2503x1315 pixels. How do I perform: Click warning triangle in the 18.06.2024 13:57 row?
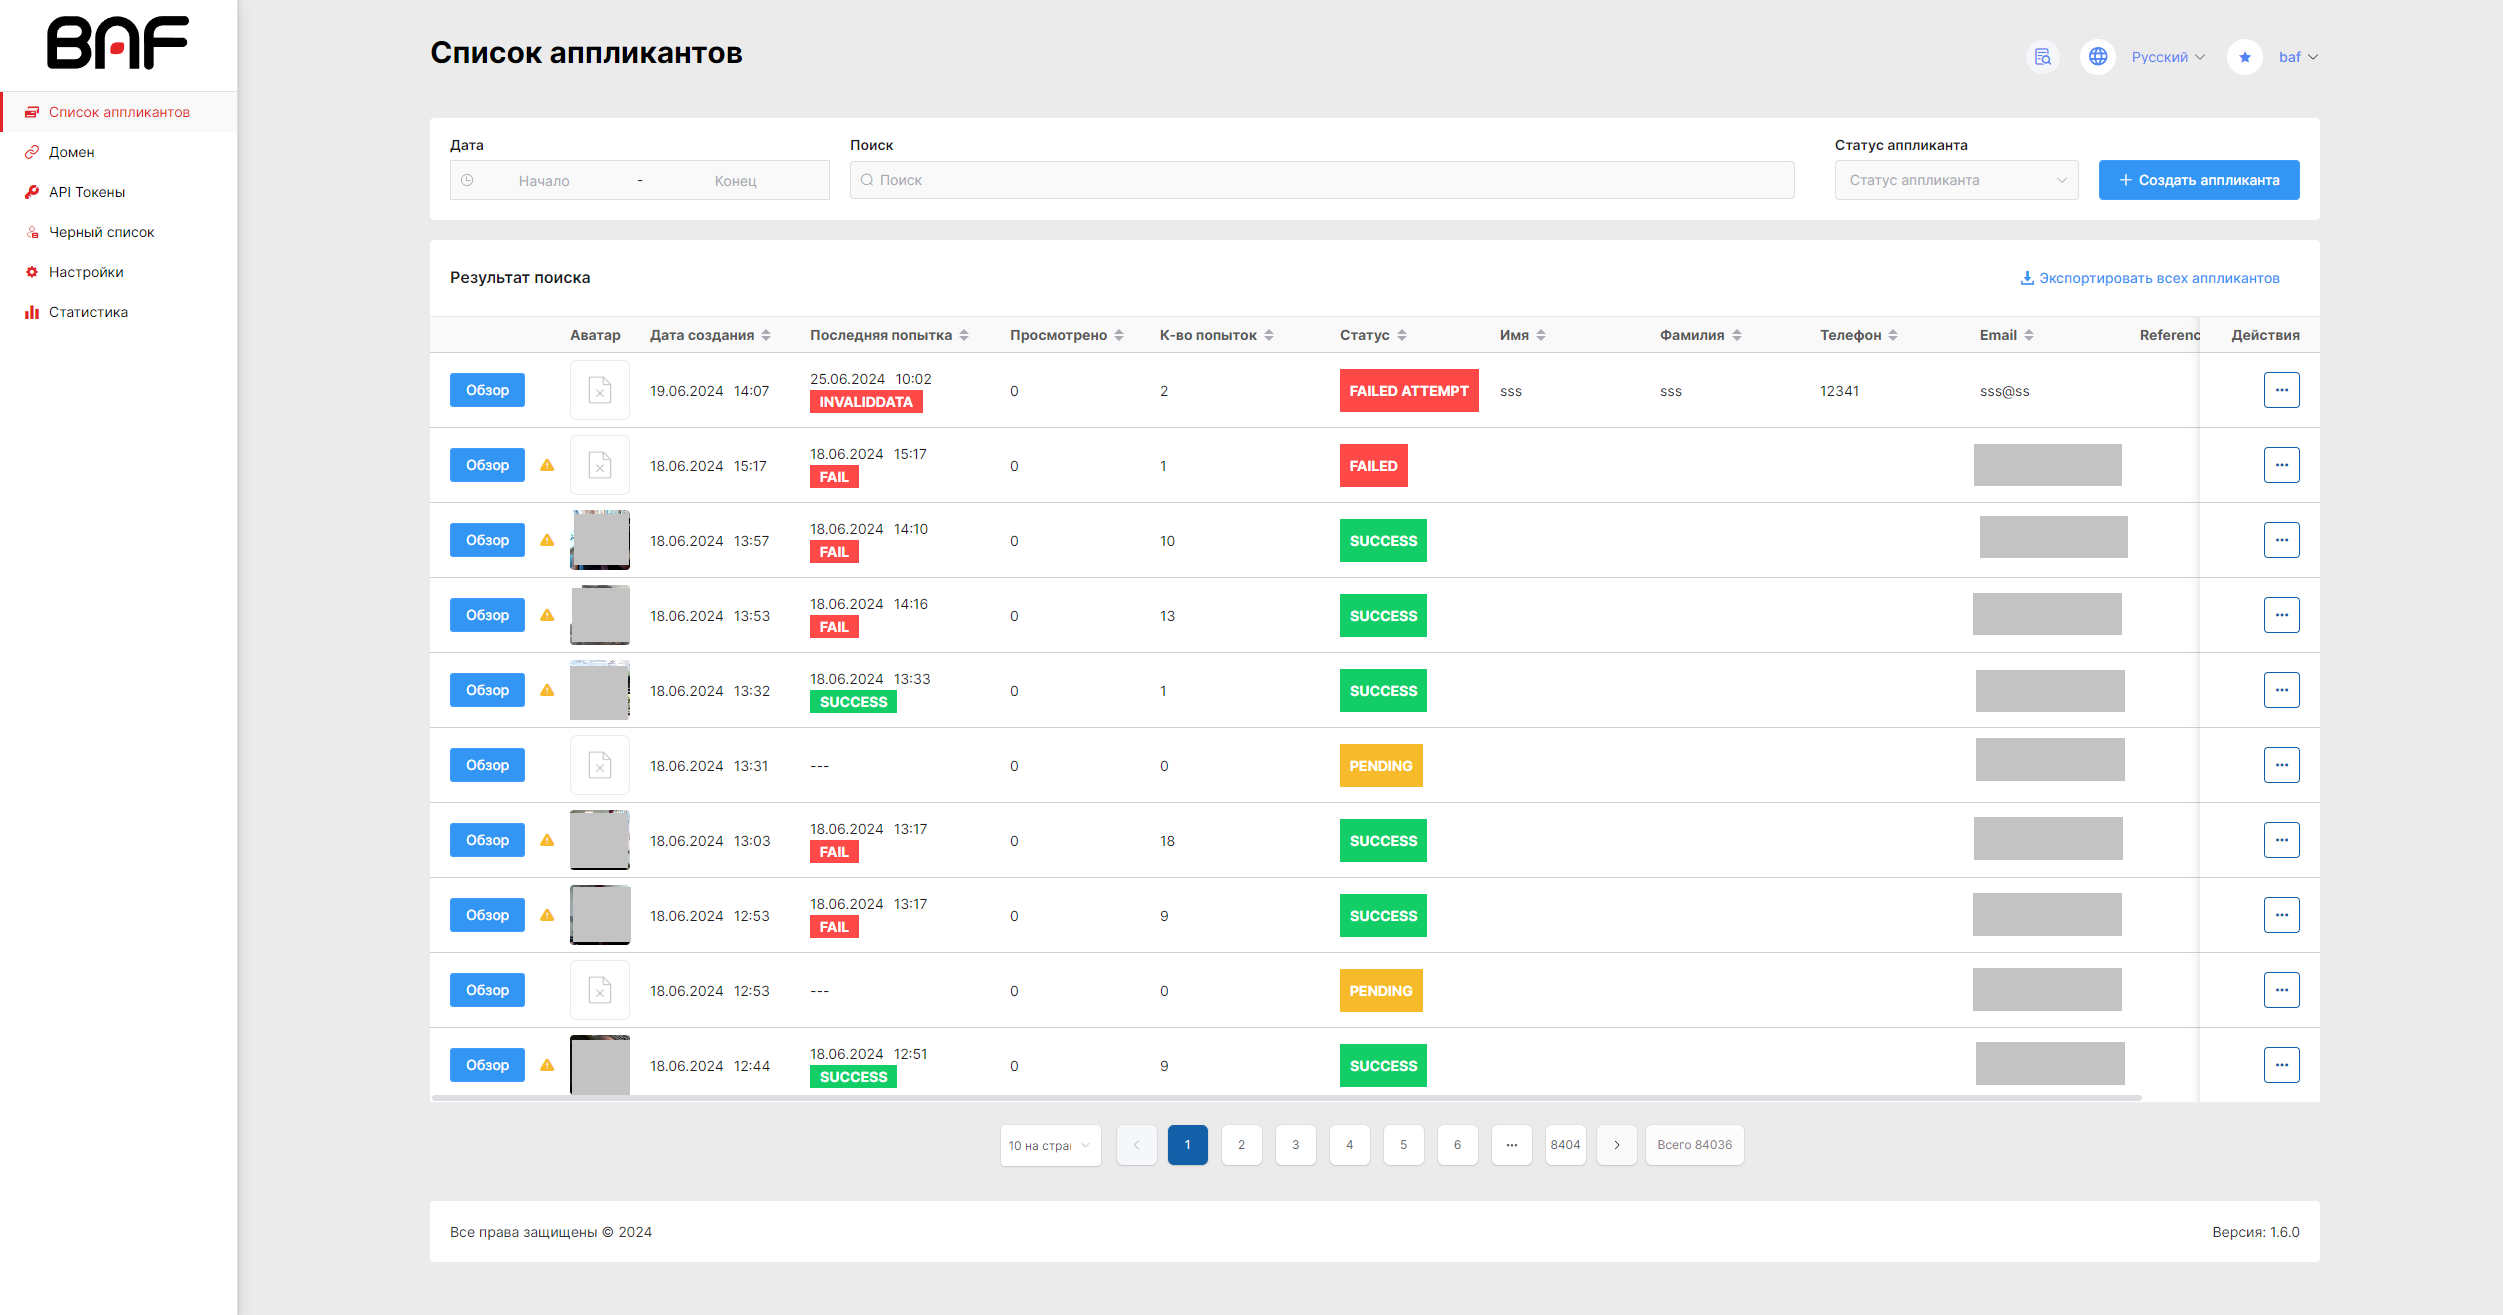coord(547,540)
